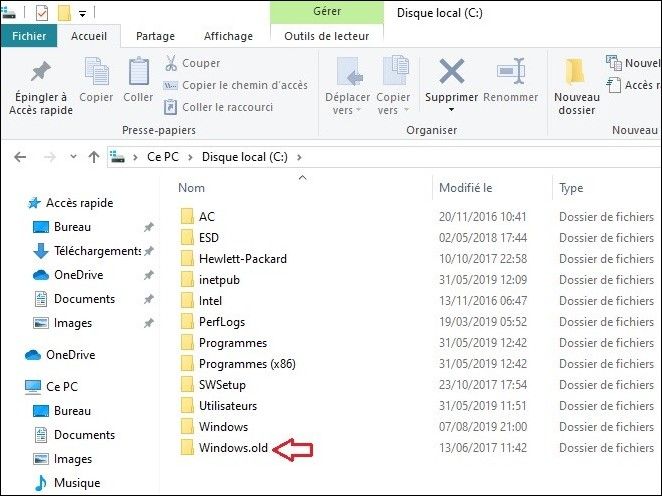Open the quick access toolbar customize dropdown
662x496 pixels.
(x=83, y=14)
